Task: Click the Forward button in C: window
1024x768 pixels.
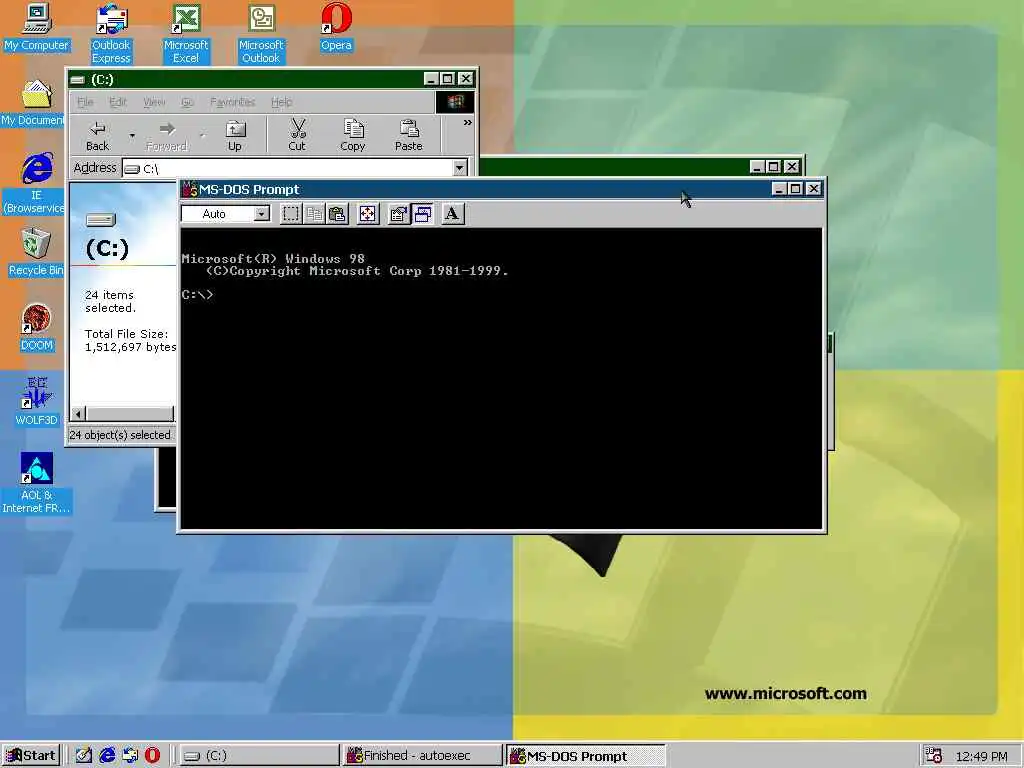Action: click(167, 136)
